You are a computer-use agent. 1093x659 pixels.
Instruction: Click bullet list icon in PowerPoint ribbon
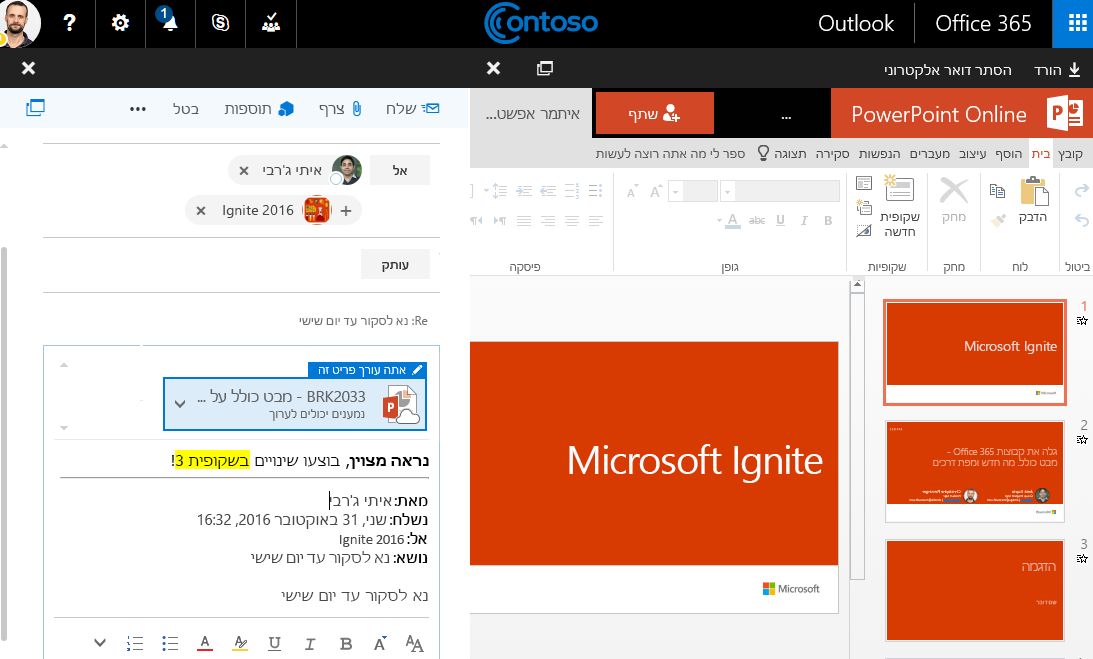tap(595, 190)
